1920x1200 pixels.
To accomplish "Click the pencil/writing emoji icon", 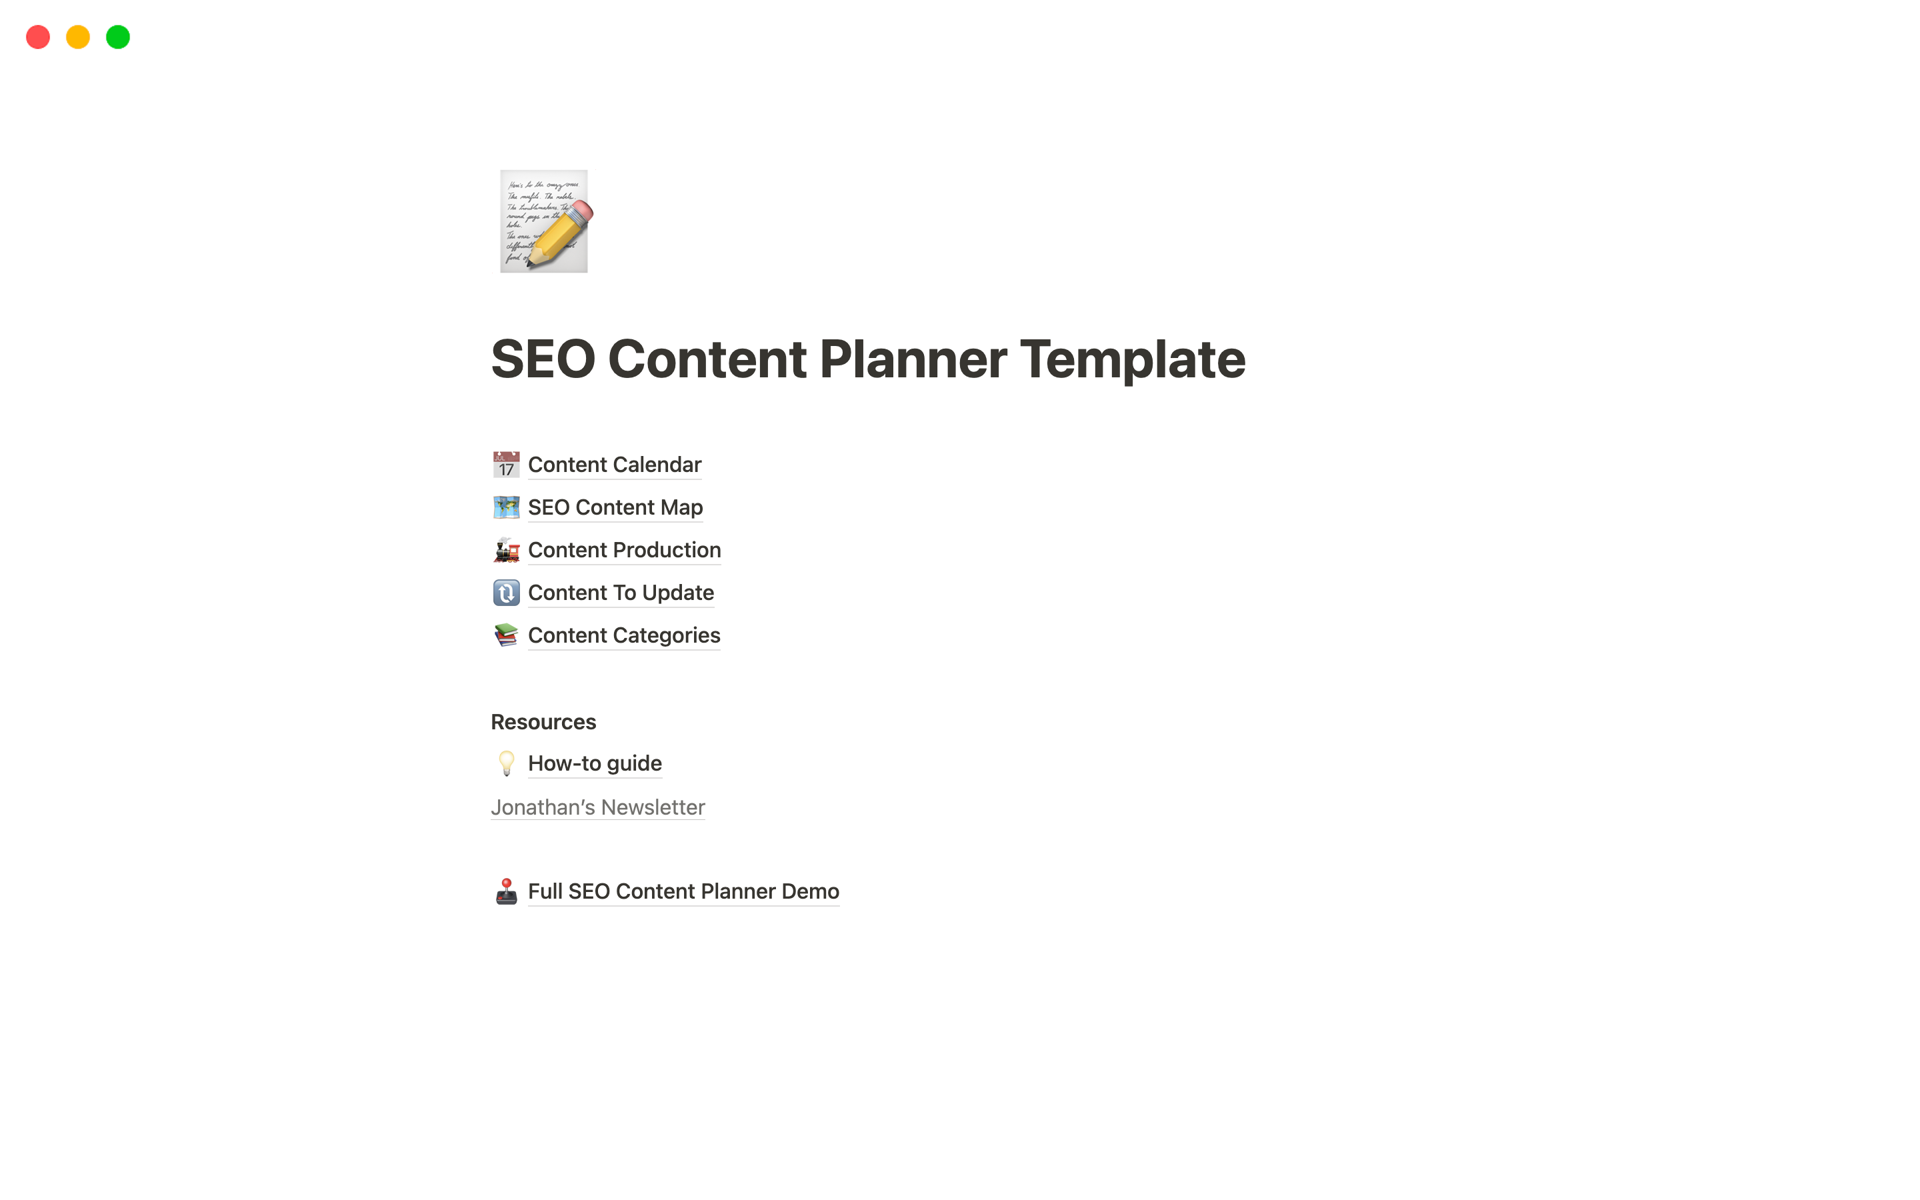I will 545,221.
